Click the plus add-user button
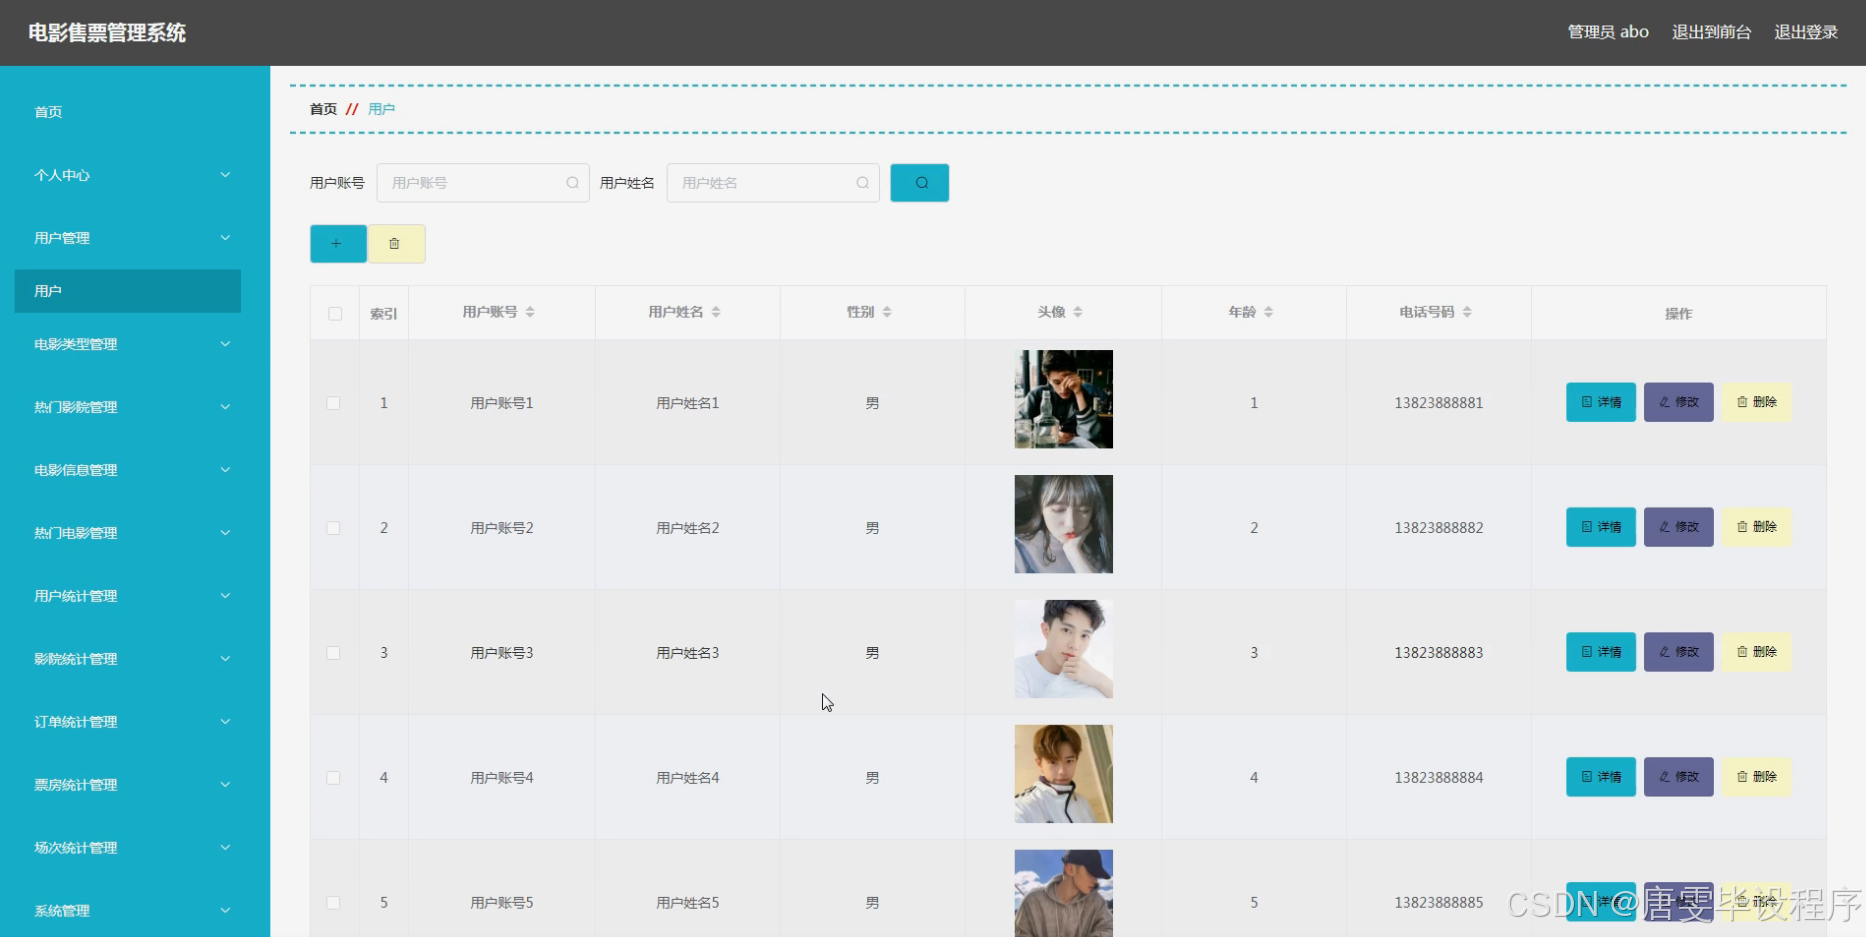This screenshot has width=1866, height=937. pyautogui.click(x=338, y=244)
